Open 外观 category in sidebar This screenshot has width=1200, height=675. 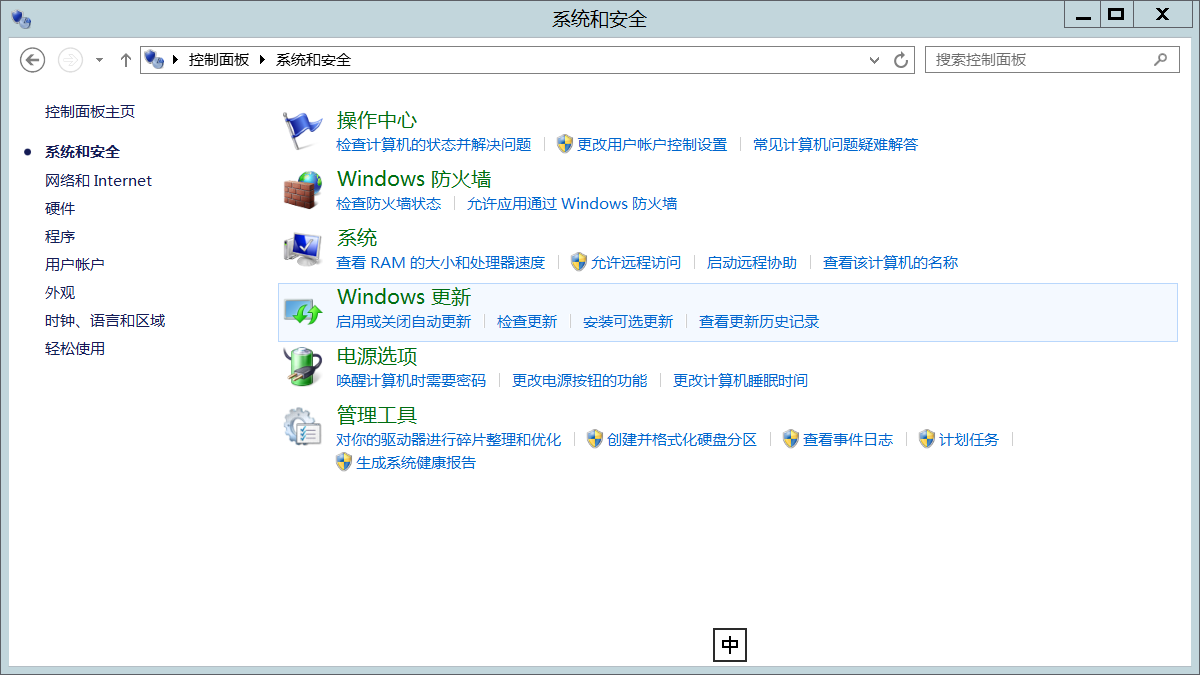pyautogui.click(x=60, y=293)
